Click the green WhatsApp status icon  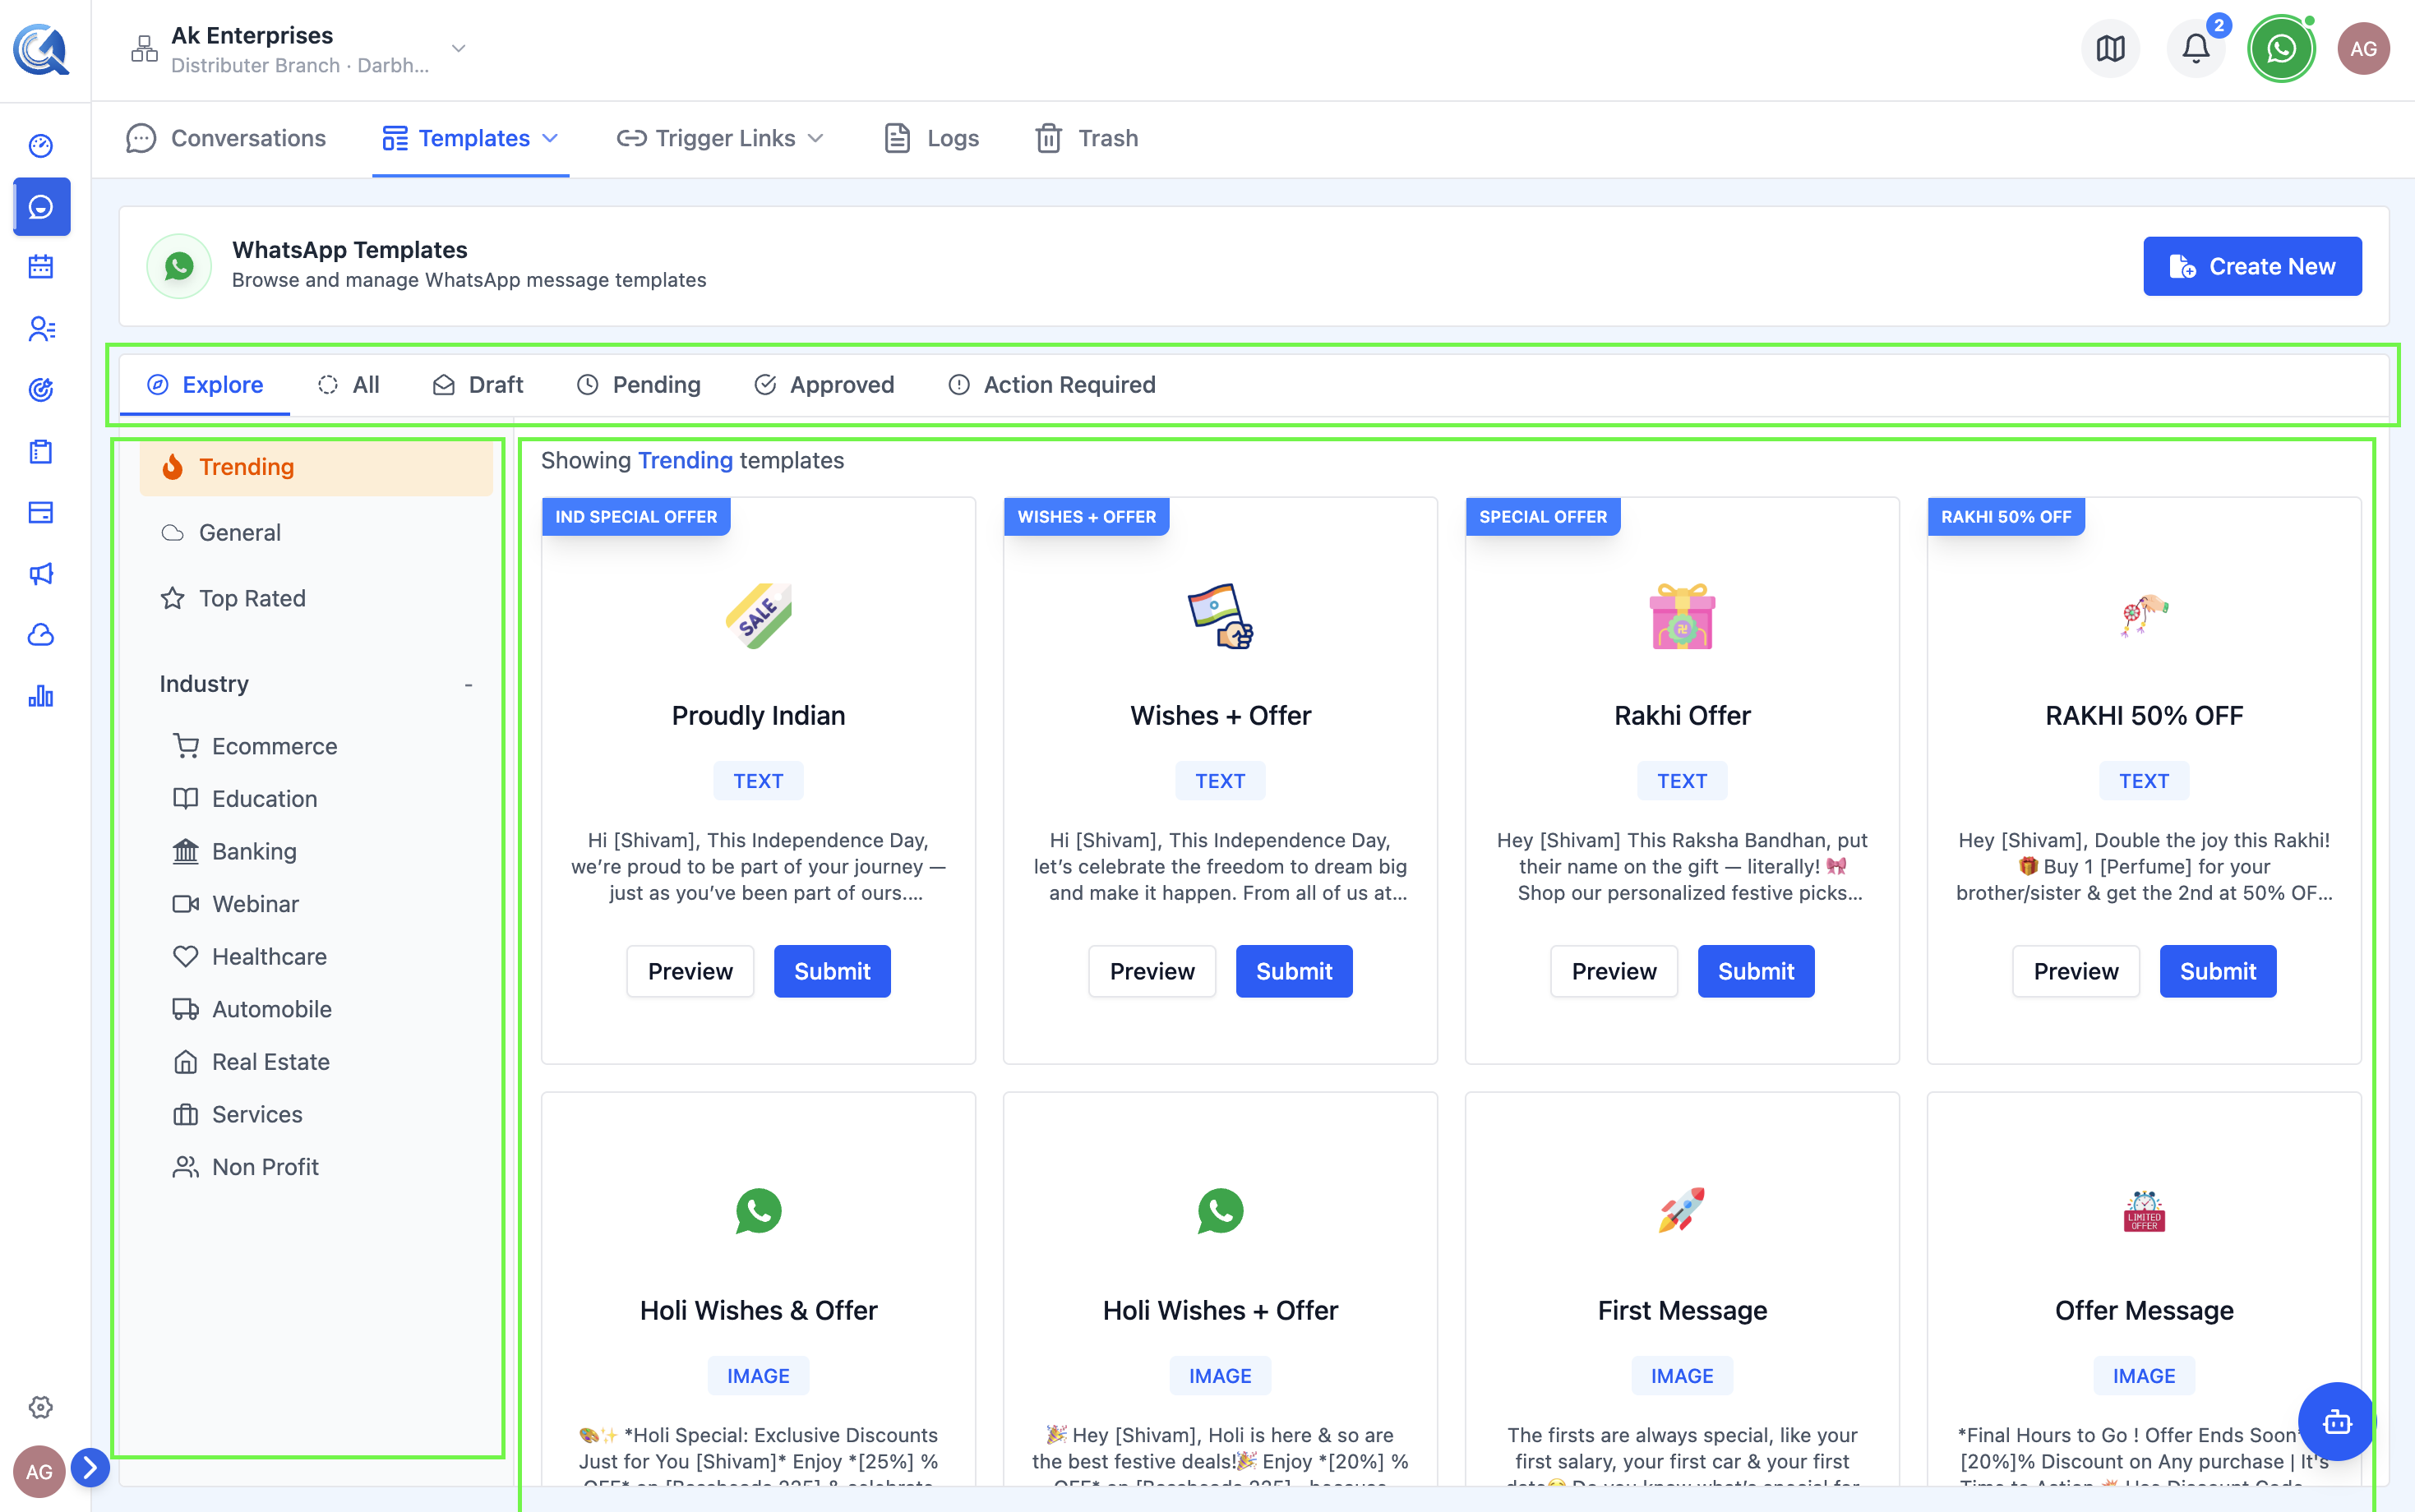tap(2281, 48)
